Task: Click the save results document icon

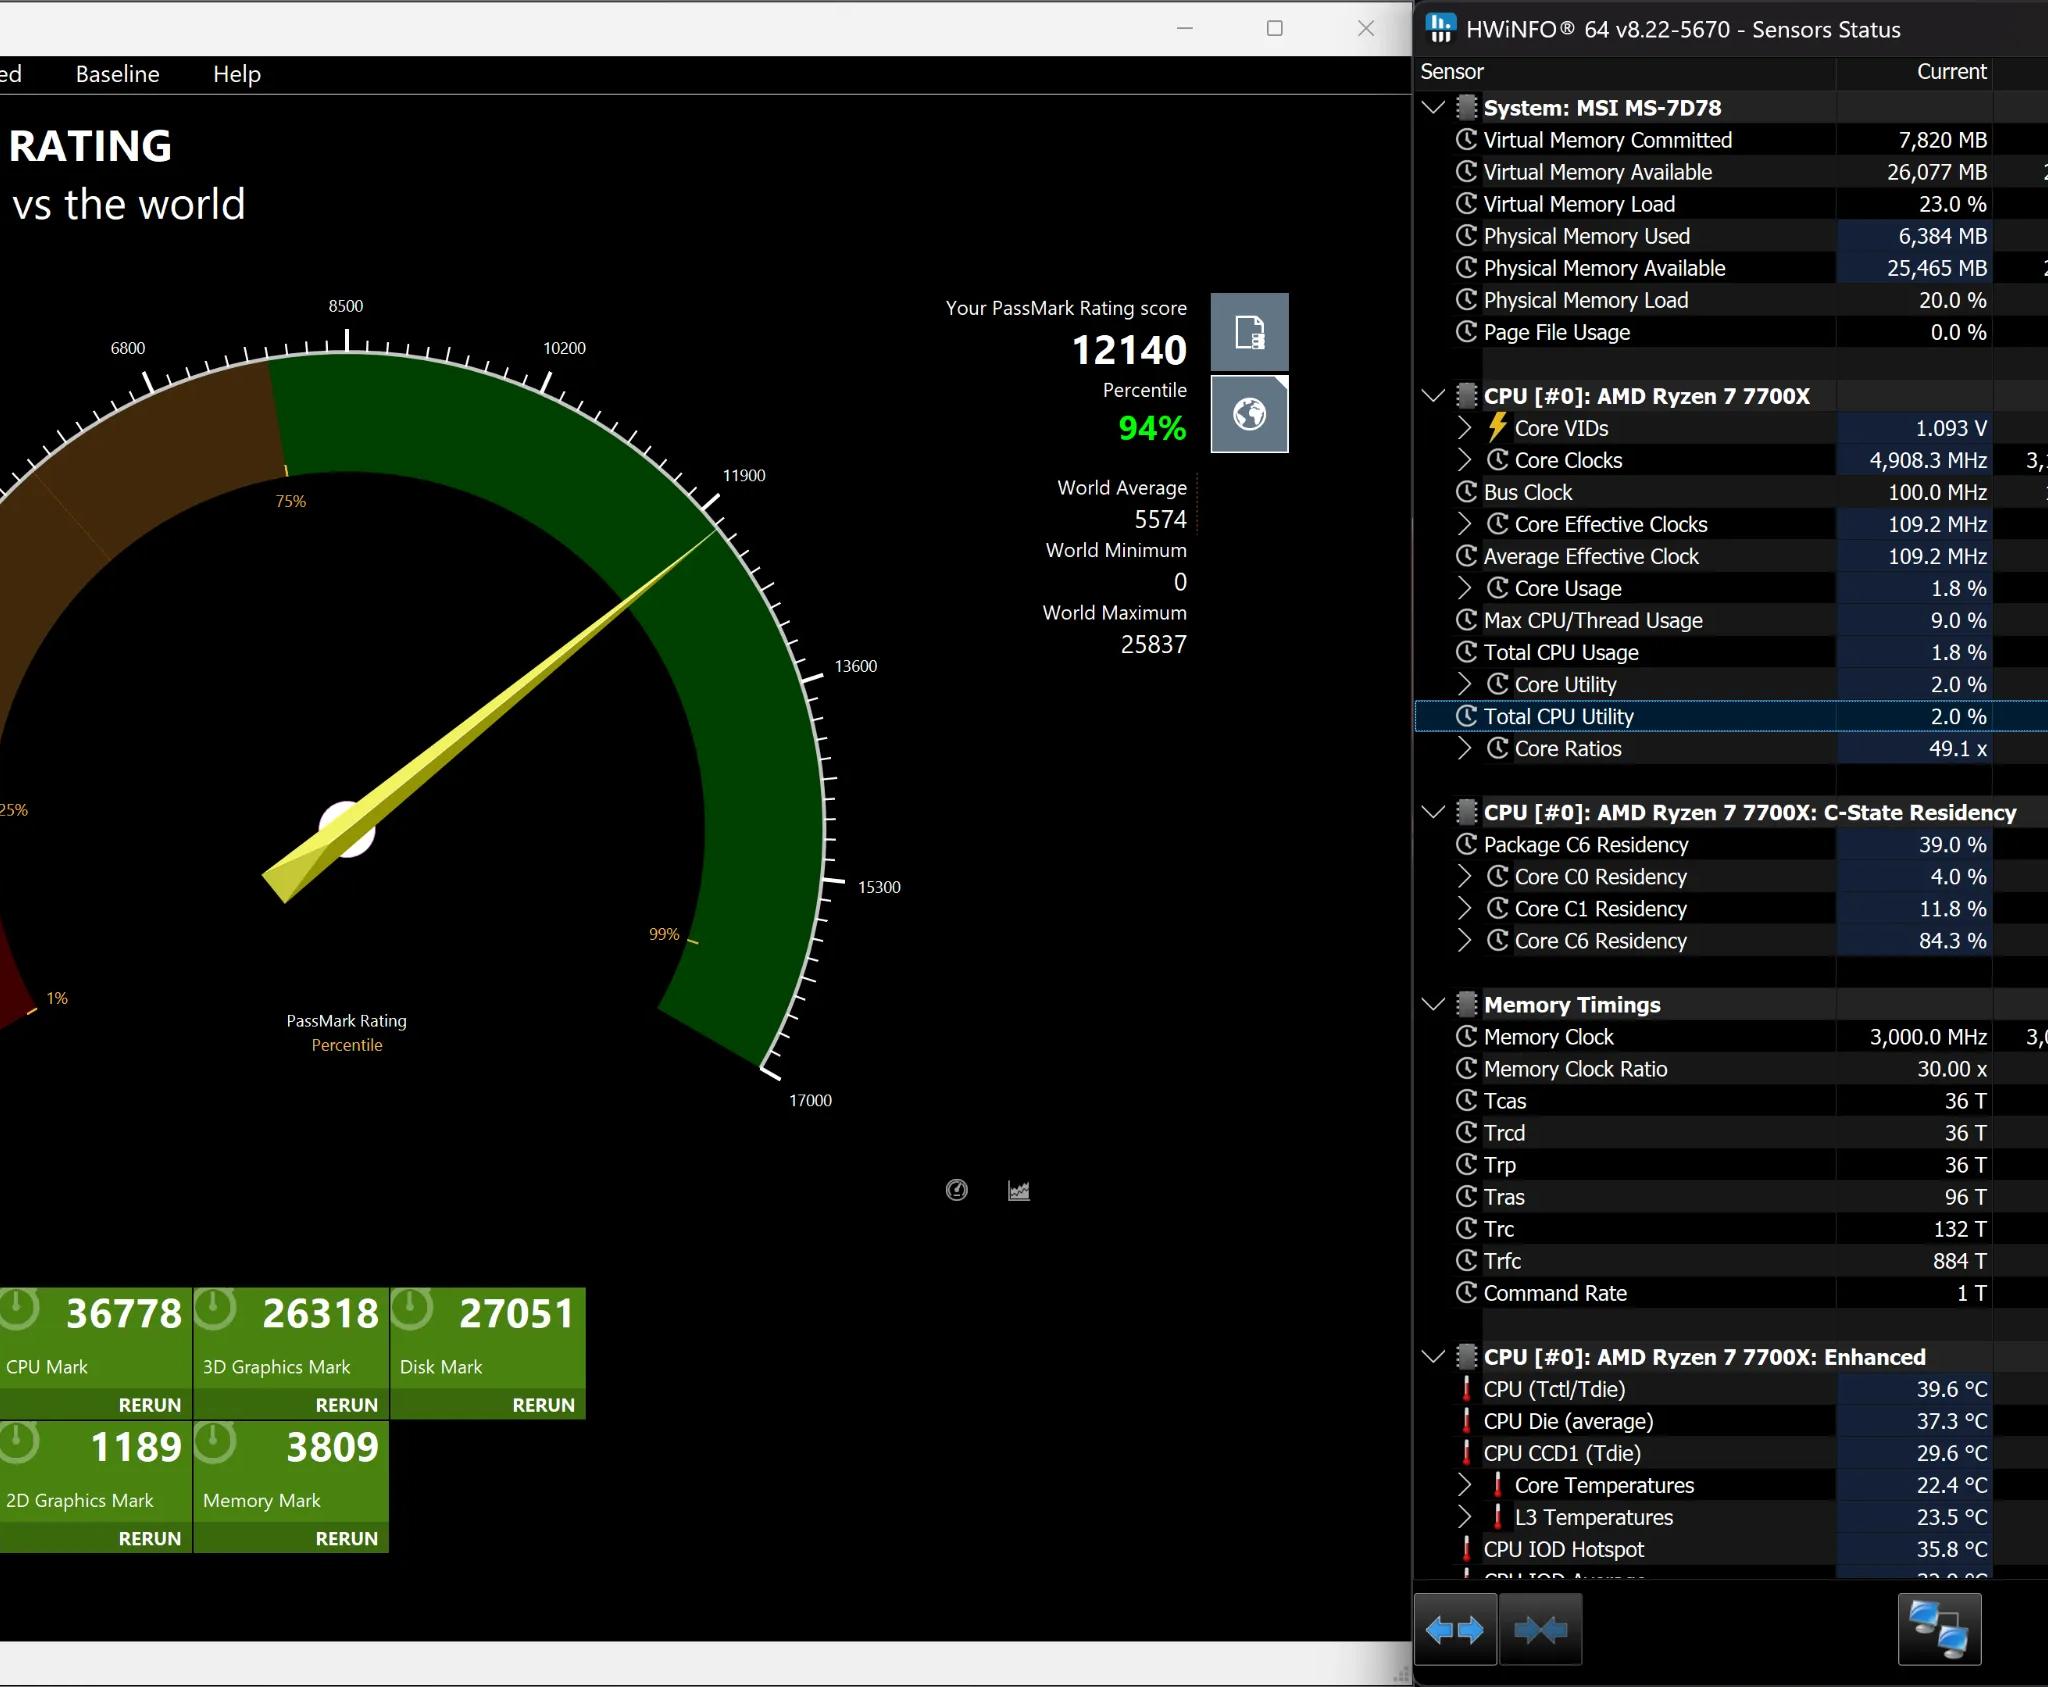Action: pos(1249,332)
